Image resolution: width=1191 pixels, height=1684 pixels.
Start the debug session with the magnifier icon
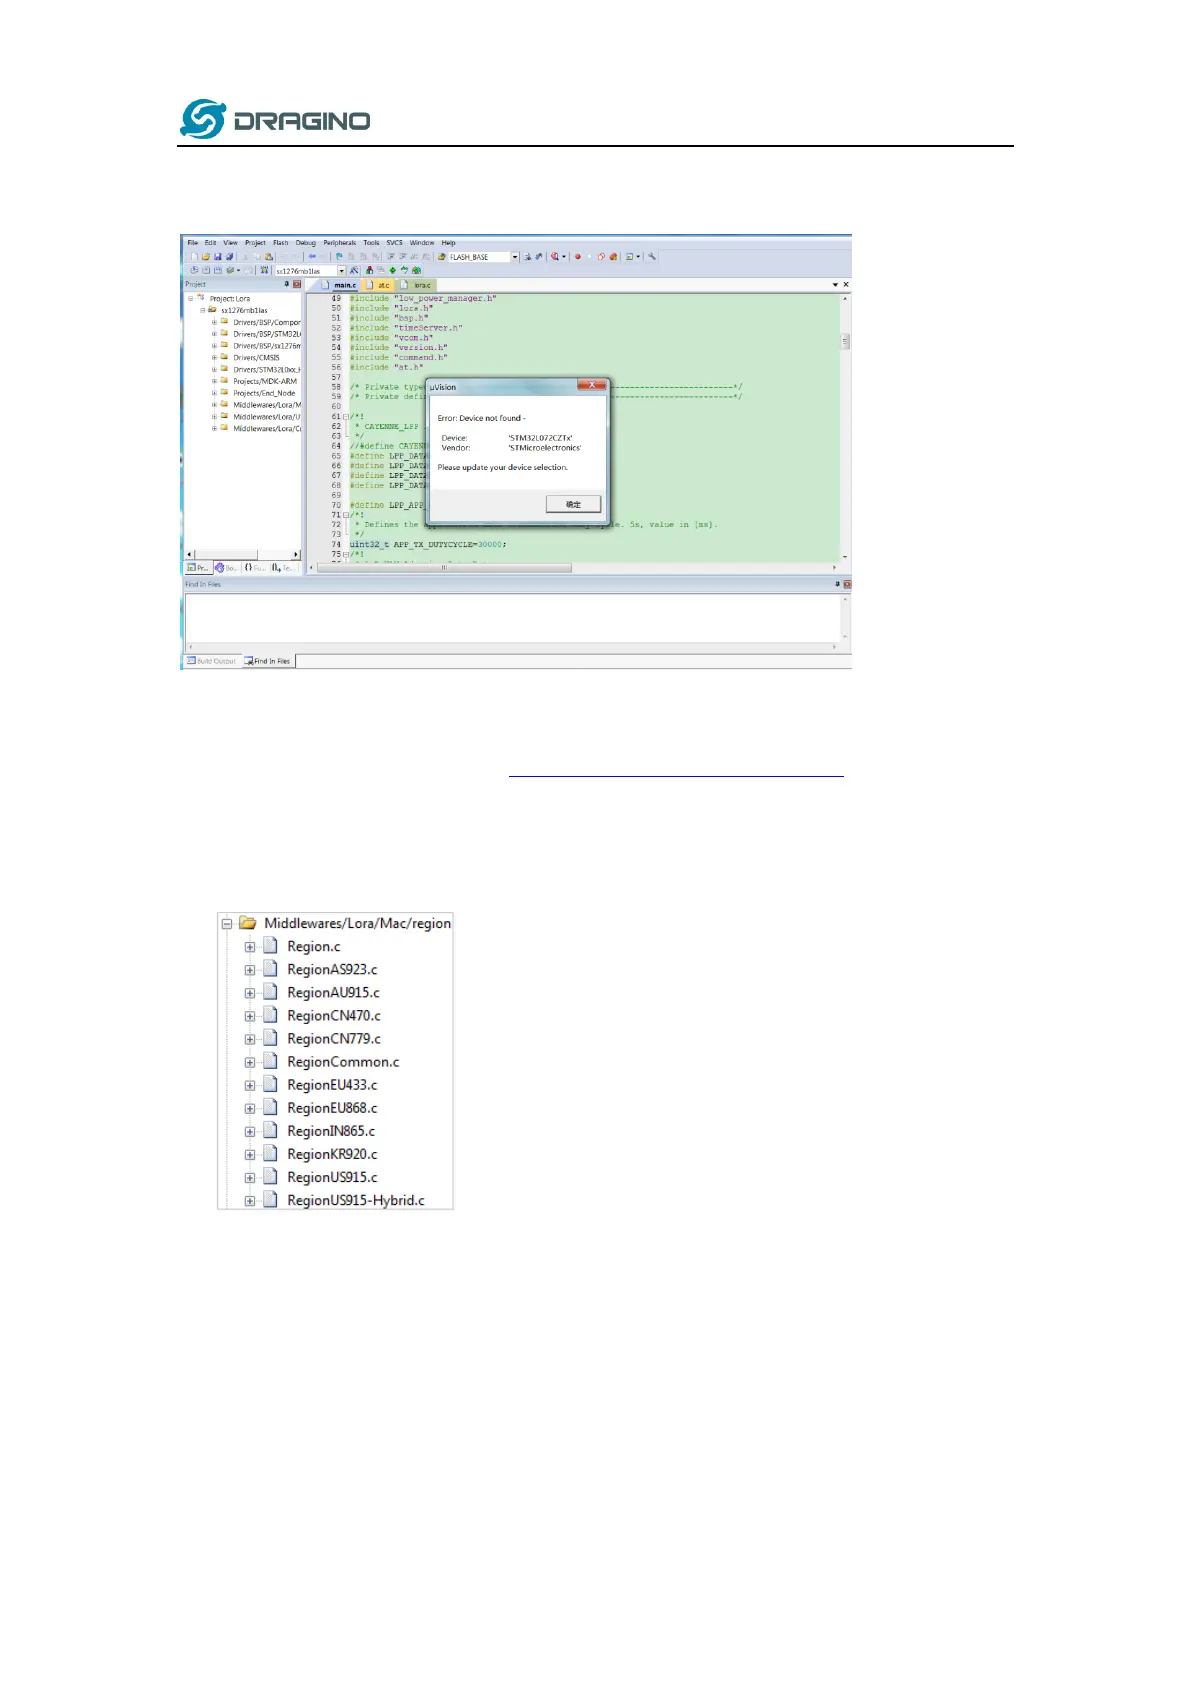[x=555, y=257]
